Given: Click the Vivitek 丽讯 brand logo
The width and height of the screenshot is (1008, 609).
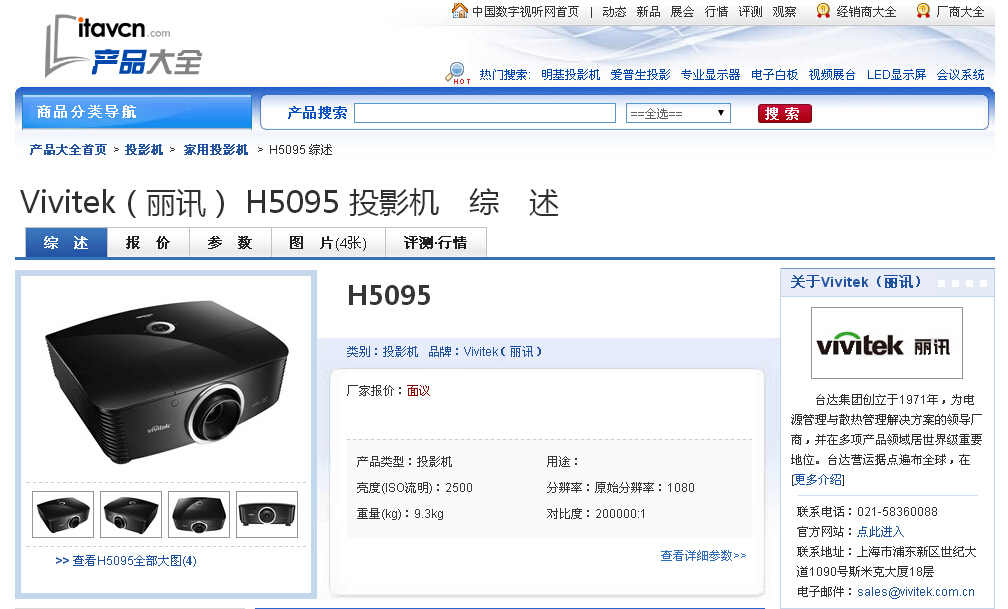Looking at the screenshot, I should click(886, 343).
